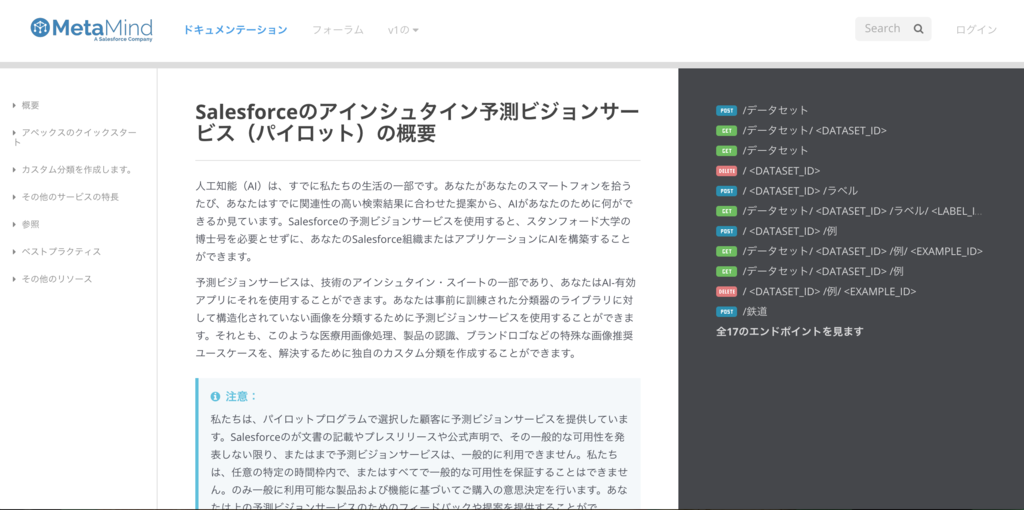The image size is (1024, 510).
Task: Expand その他のリソース sidebar item
Action: (x=56, y=279)
